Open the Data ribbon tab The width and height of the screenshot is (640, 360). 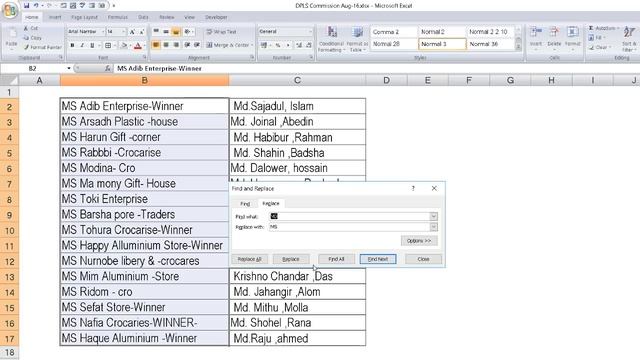143,17
